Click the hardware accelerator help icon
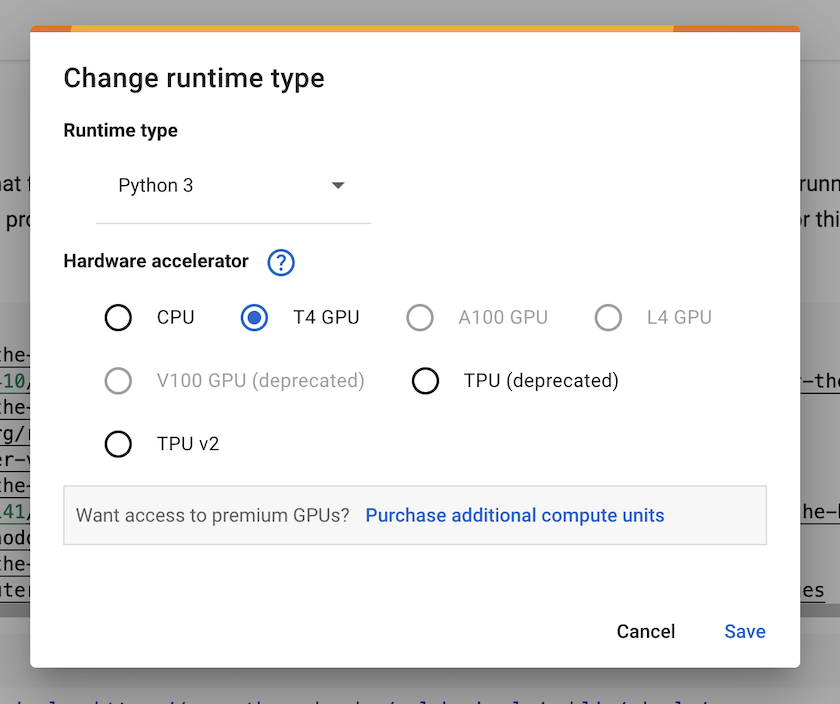The image size is (840, 704). [281, 262]
